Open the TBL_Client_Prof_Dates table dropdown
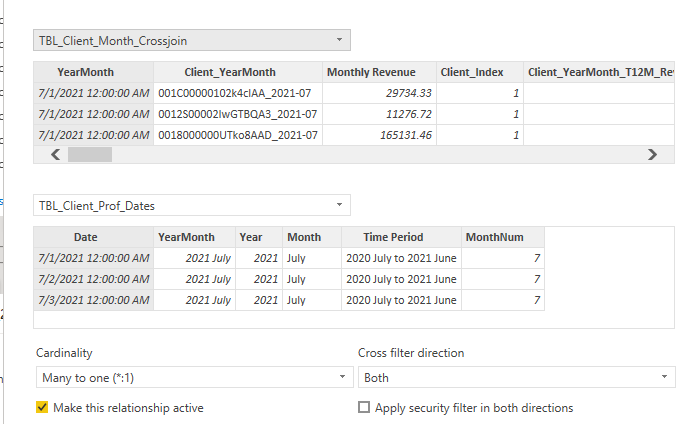 [192, 205]
